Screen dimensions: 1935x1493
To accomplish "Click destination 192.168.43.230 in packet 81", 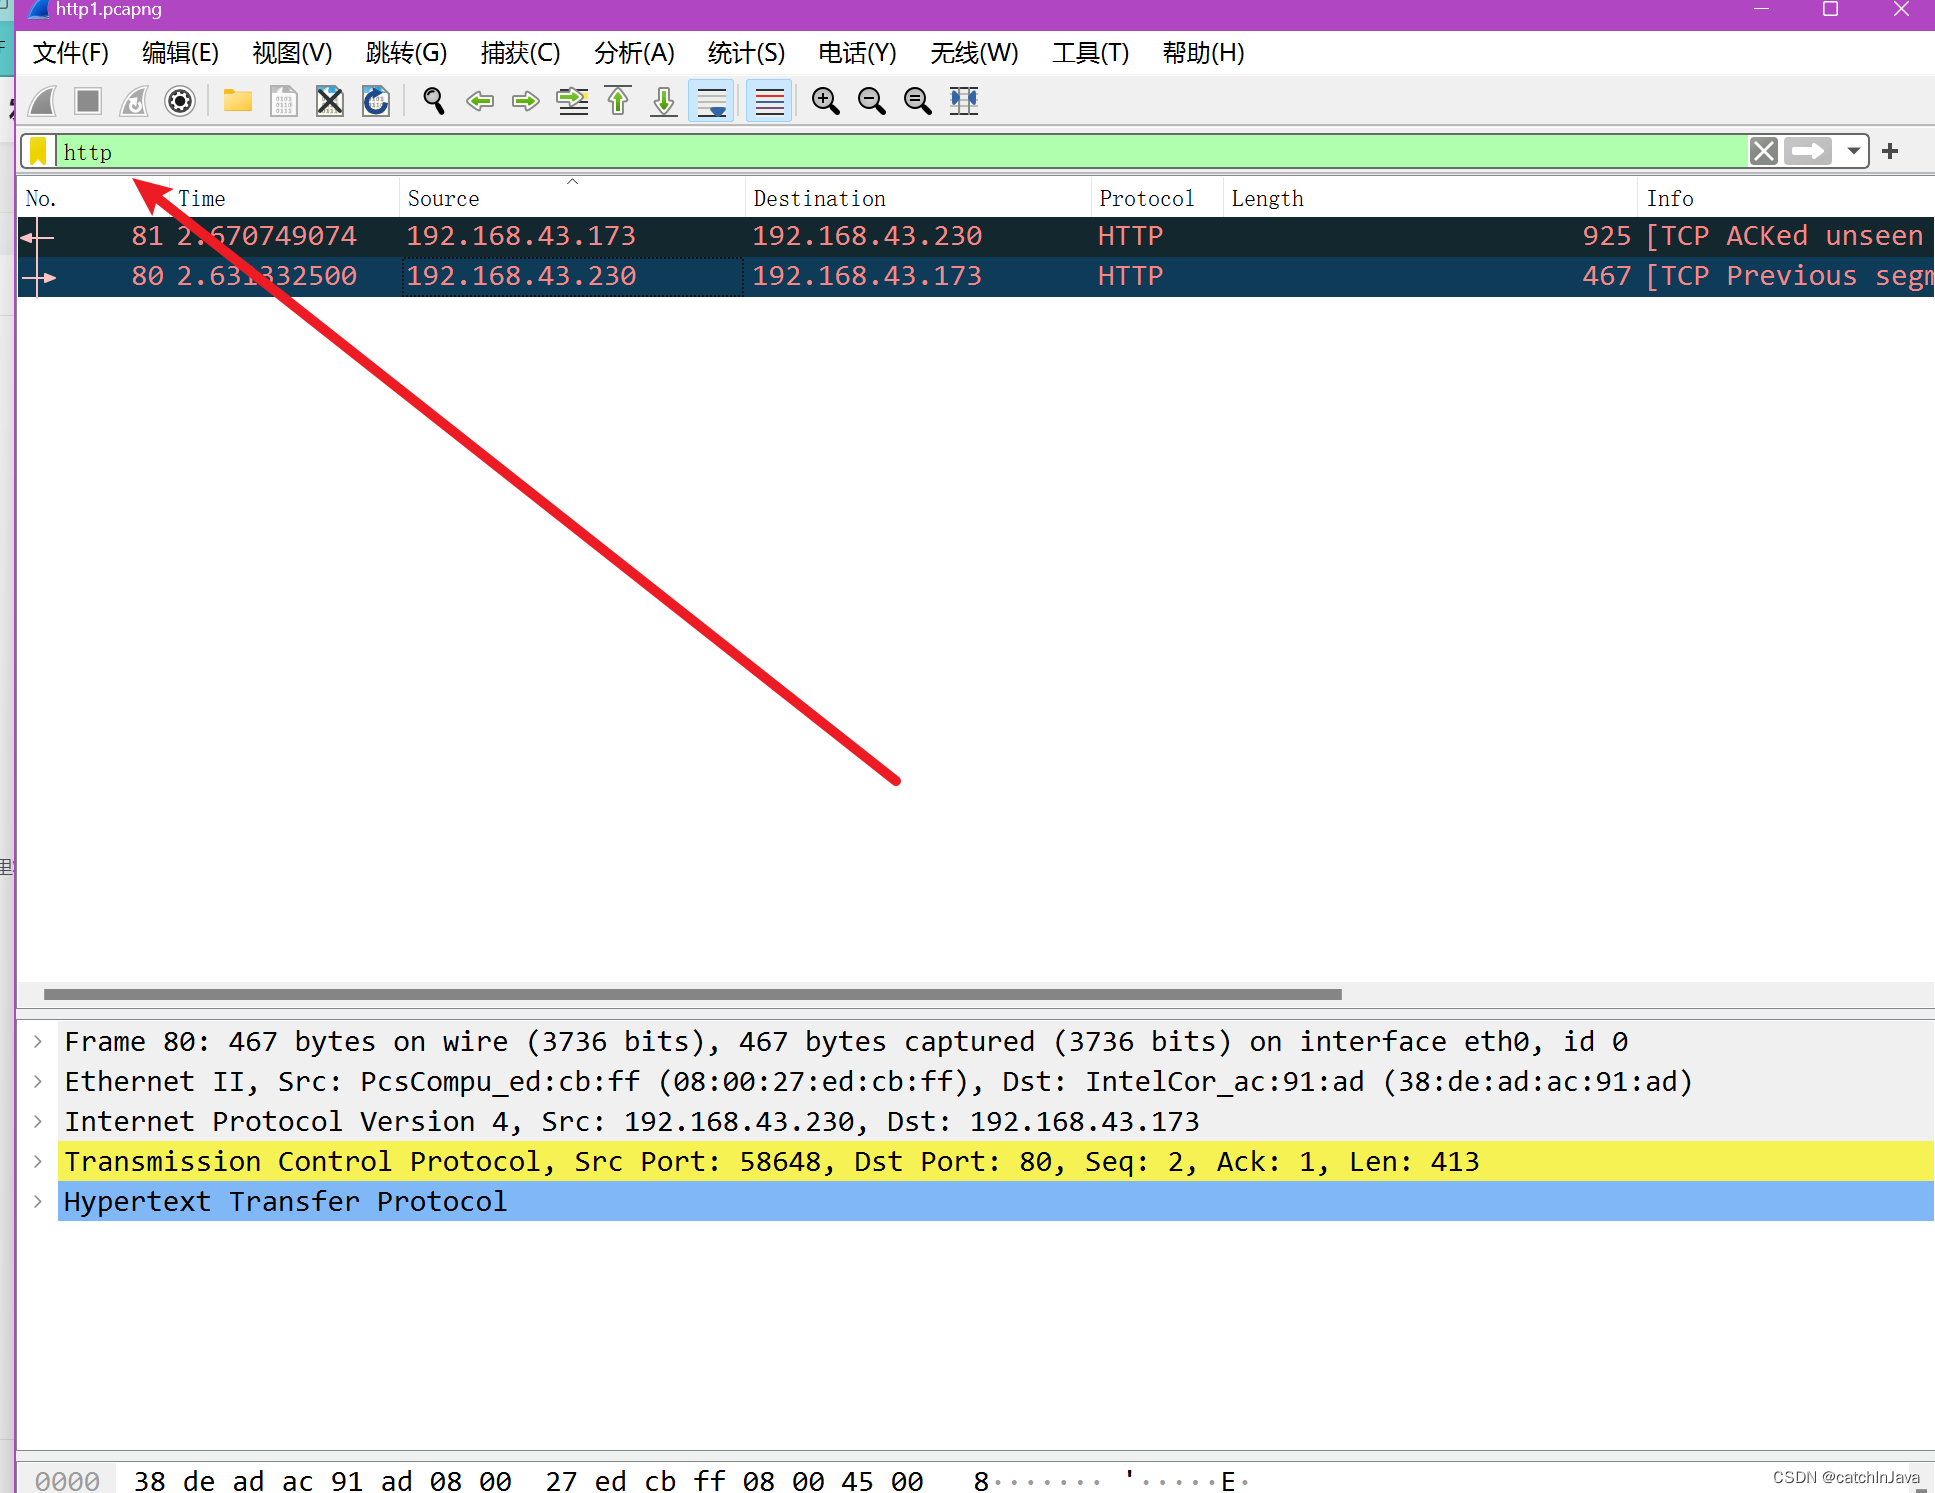I will point(867,236).
